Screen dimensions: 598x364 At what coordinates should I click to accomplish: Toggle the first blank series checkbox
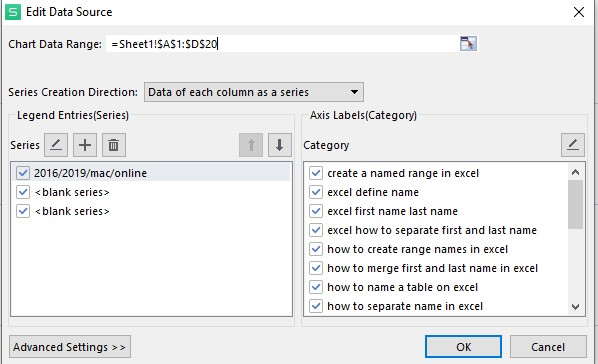pos(23,192)
